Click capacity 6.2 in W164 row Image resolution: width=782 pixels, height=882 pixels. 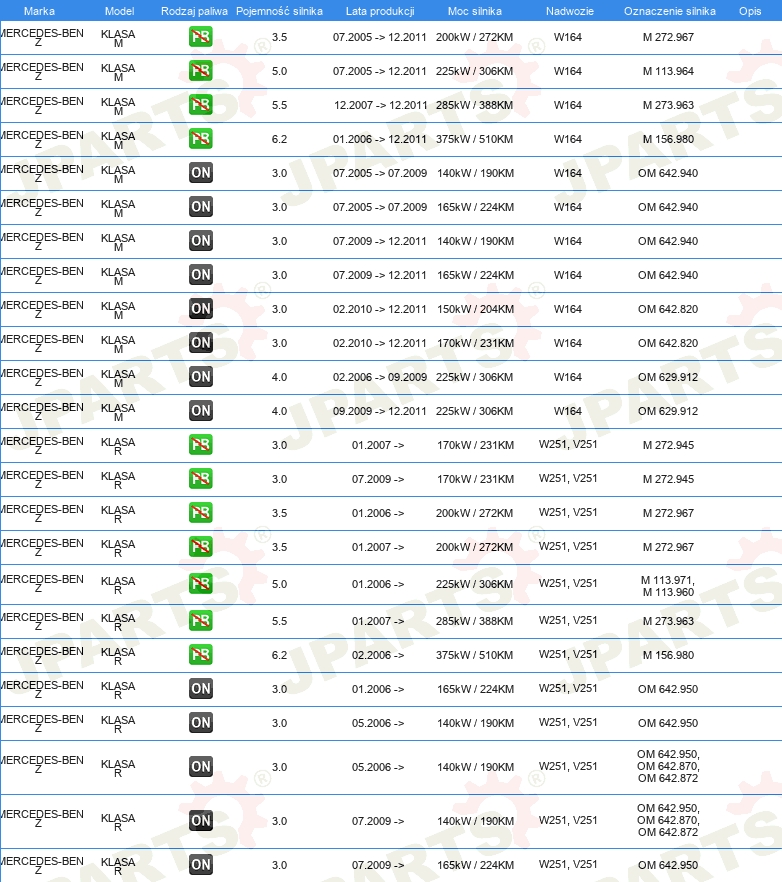[279, 139]
